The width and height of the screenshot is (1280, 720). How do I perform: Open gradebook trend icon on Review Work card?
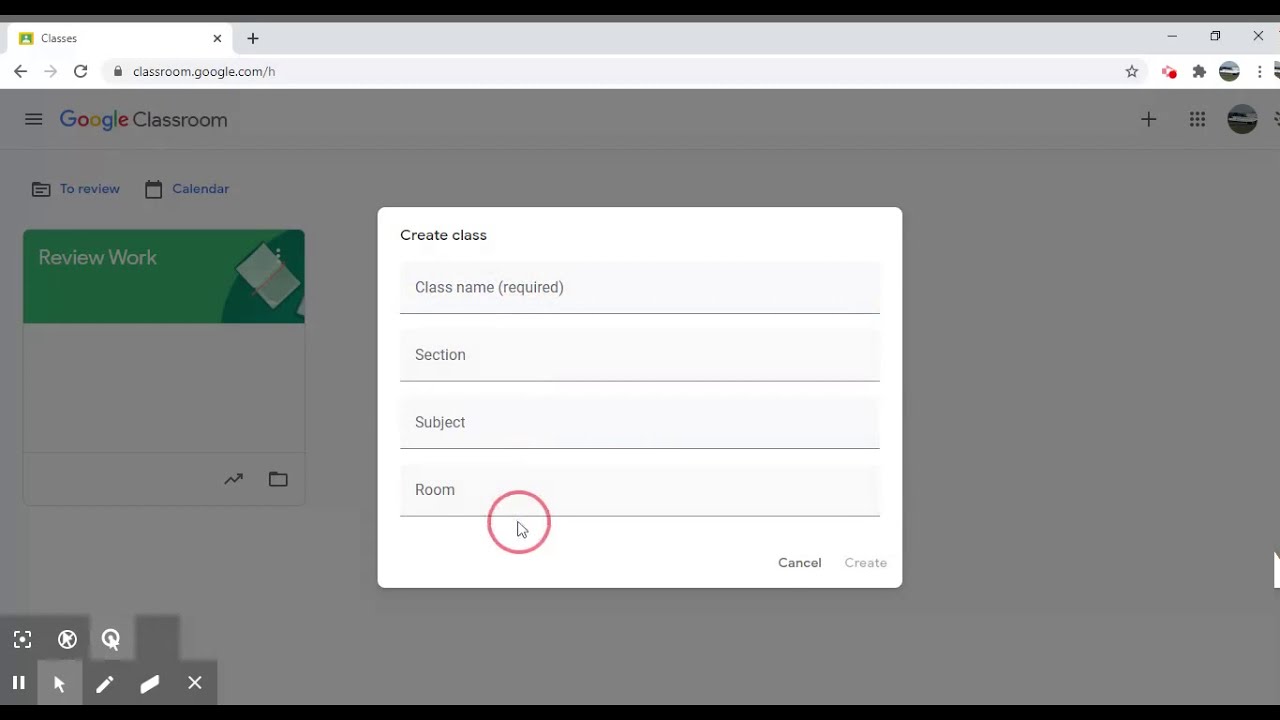point(233,479)
